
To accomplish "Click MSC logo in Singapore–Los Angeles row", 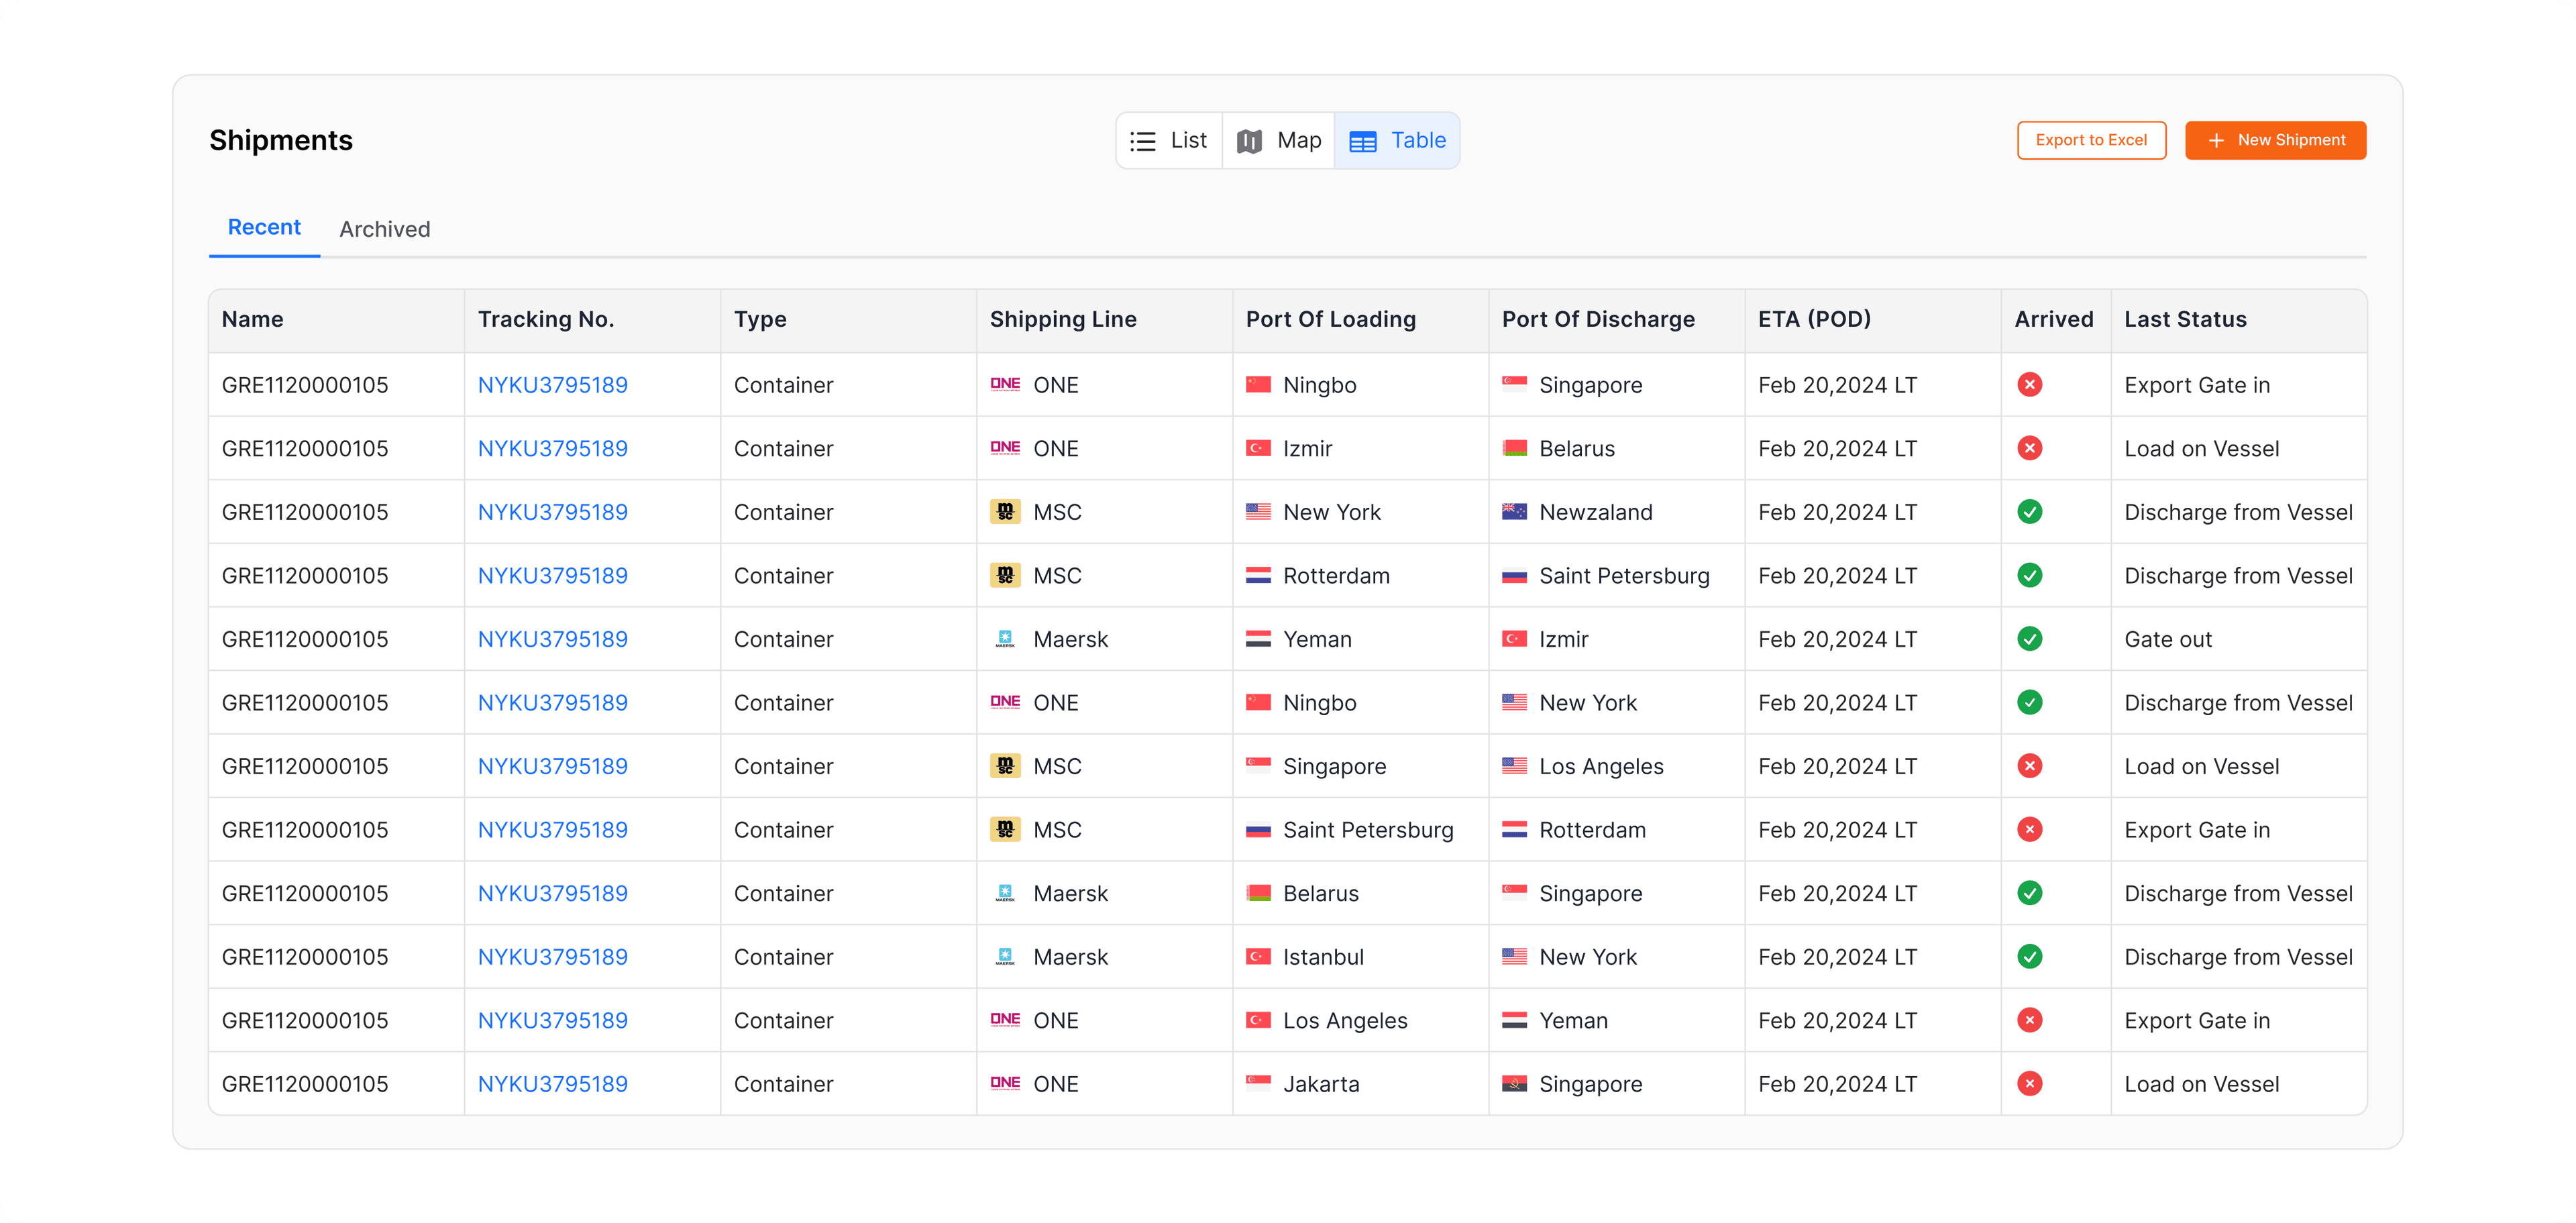I will (1005, 766).
